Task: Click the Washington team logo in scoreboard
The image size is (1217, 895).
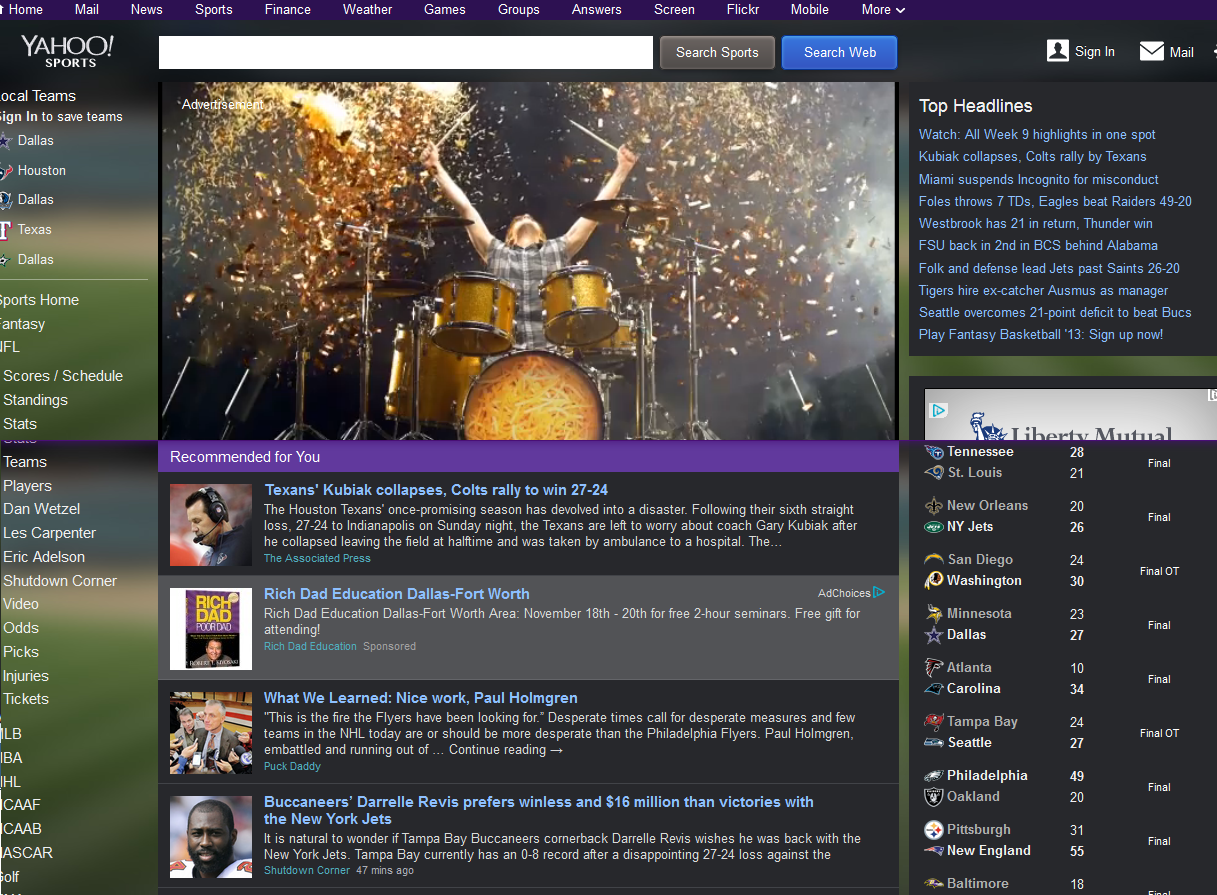Action: 934,581
